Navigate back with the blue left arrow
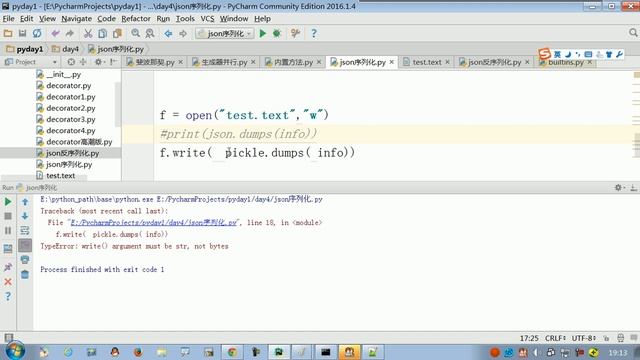Viewport: 640px width, 360px height. tap(168, 33)
